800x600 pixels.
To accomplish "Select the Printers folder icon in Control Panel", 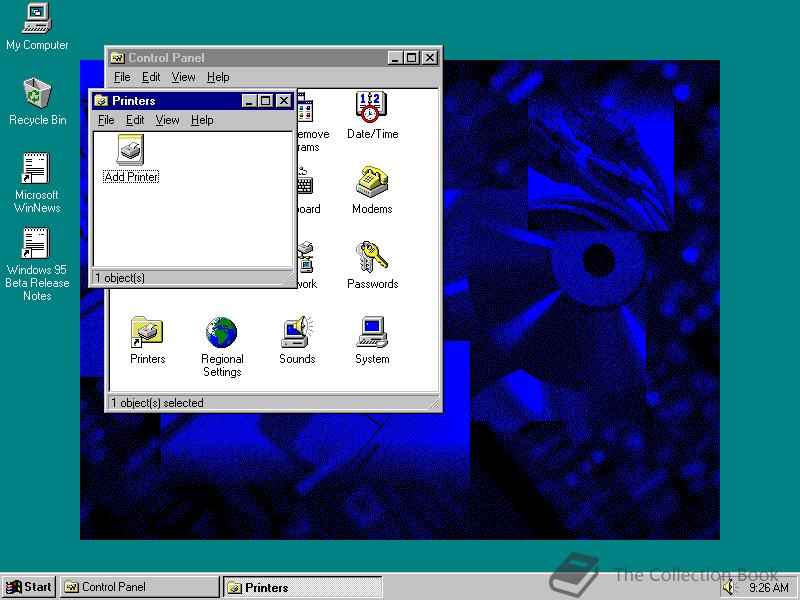I will pos(147,332).
